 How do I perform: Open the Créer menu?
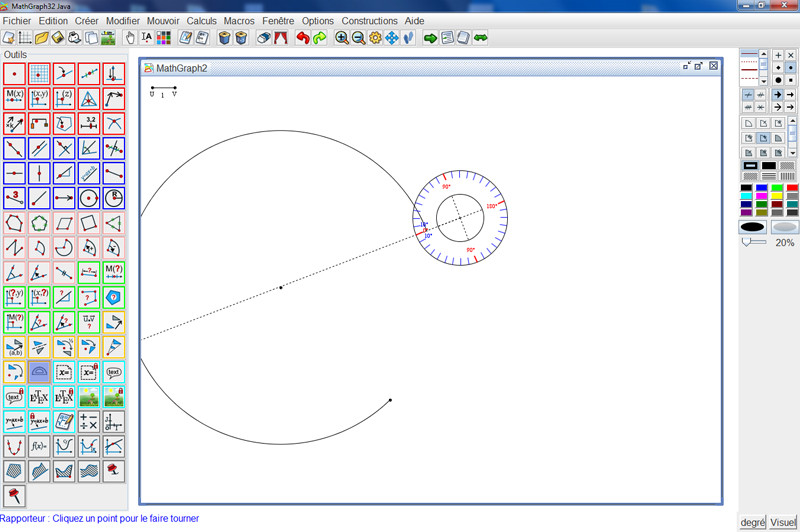(86, 21)
